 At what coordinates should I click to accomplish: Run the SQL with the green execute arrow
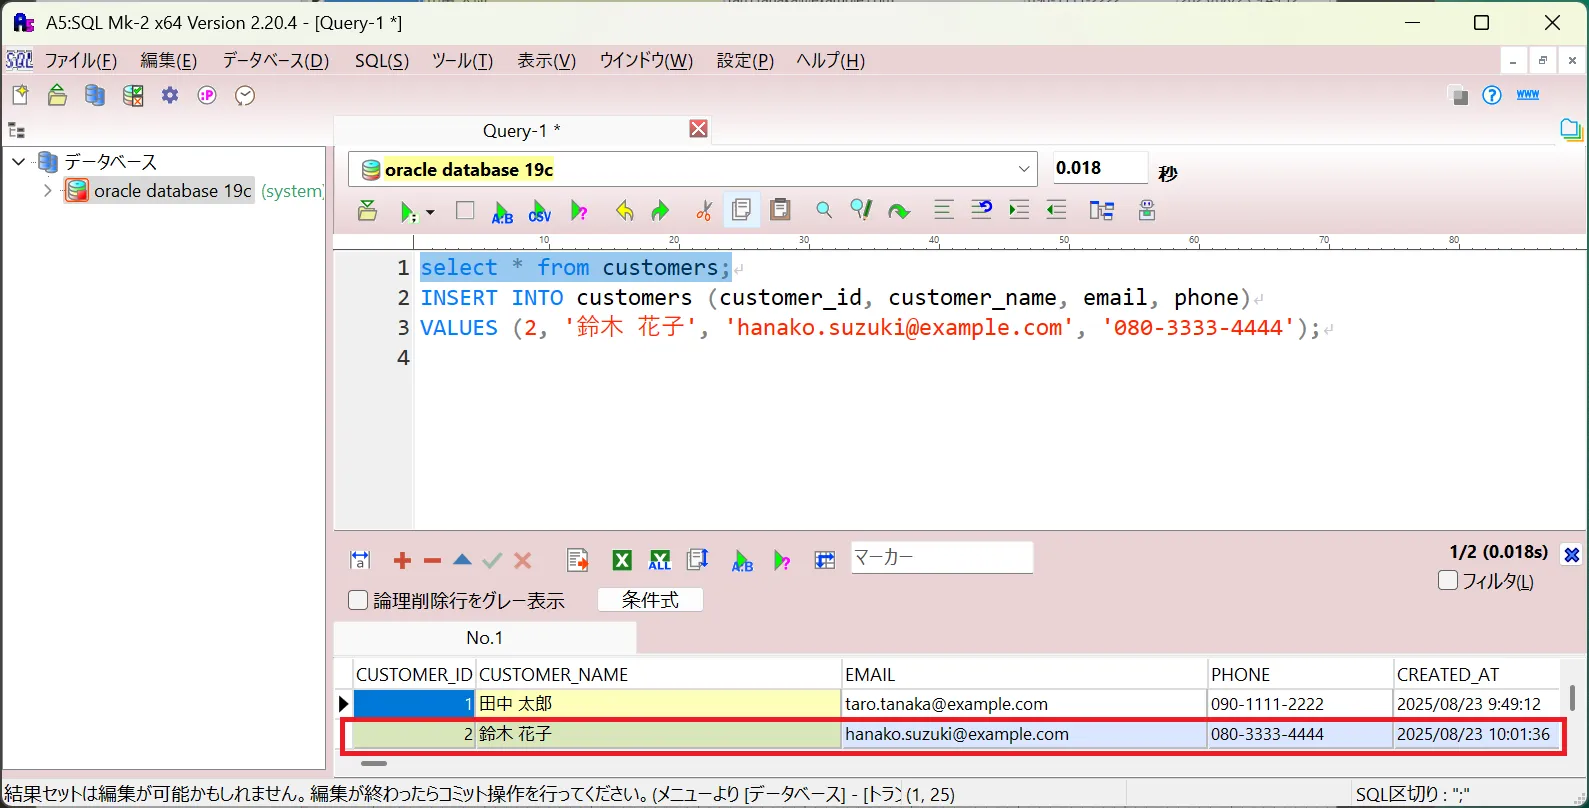point(407,211)
